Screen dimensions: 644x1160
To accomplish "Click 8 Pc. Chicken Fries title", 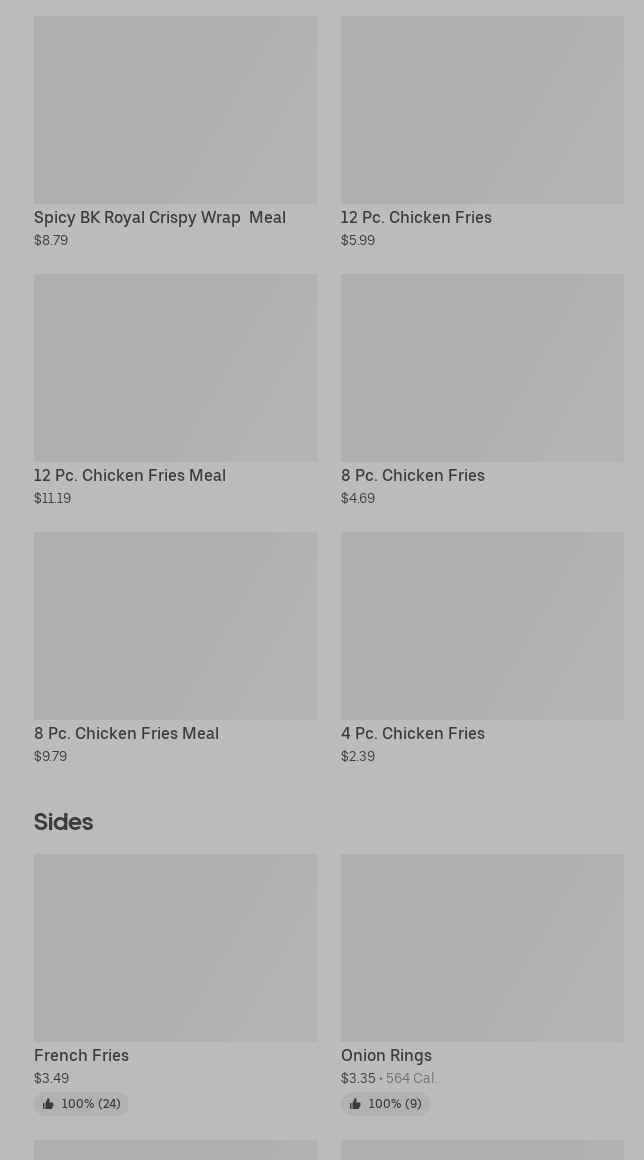I will [413, 475].
